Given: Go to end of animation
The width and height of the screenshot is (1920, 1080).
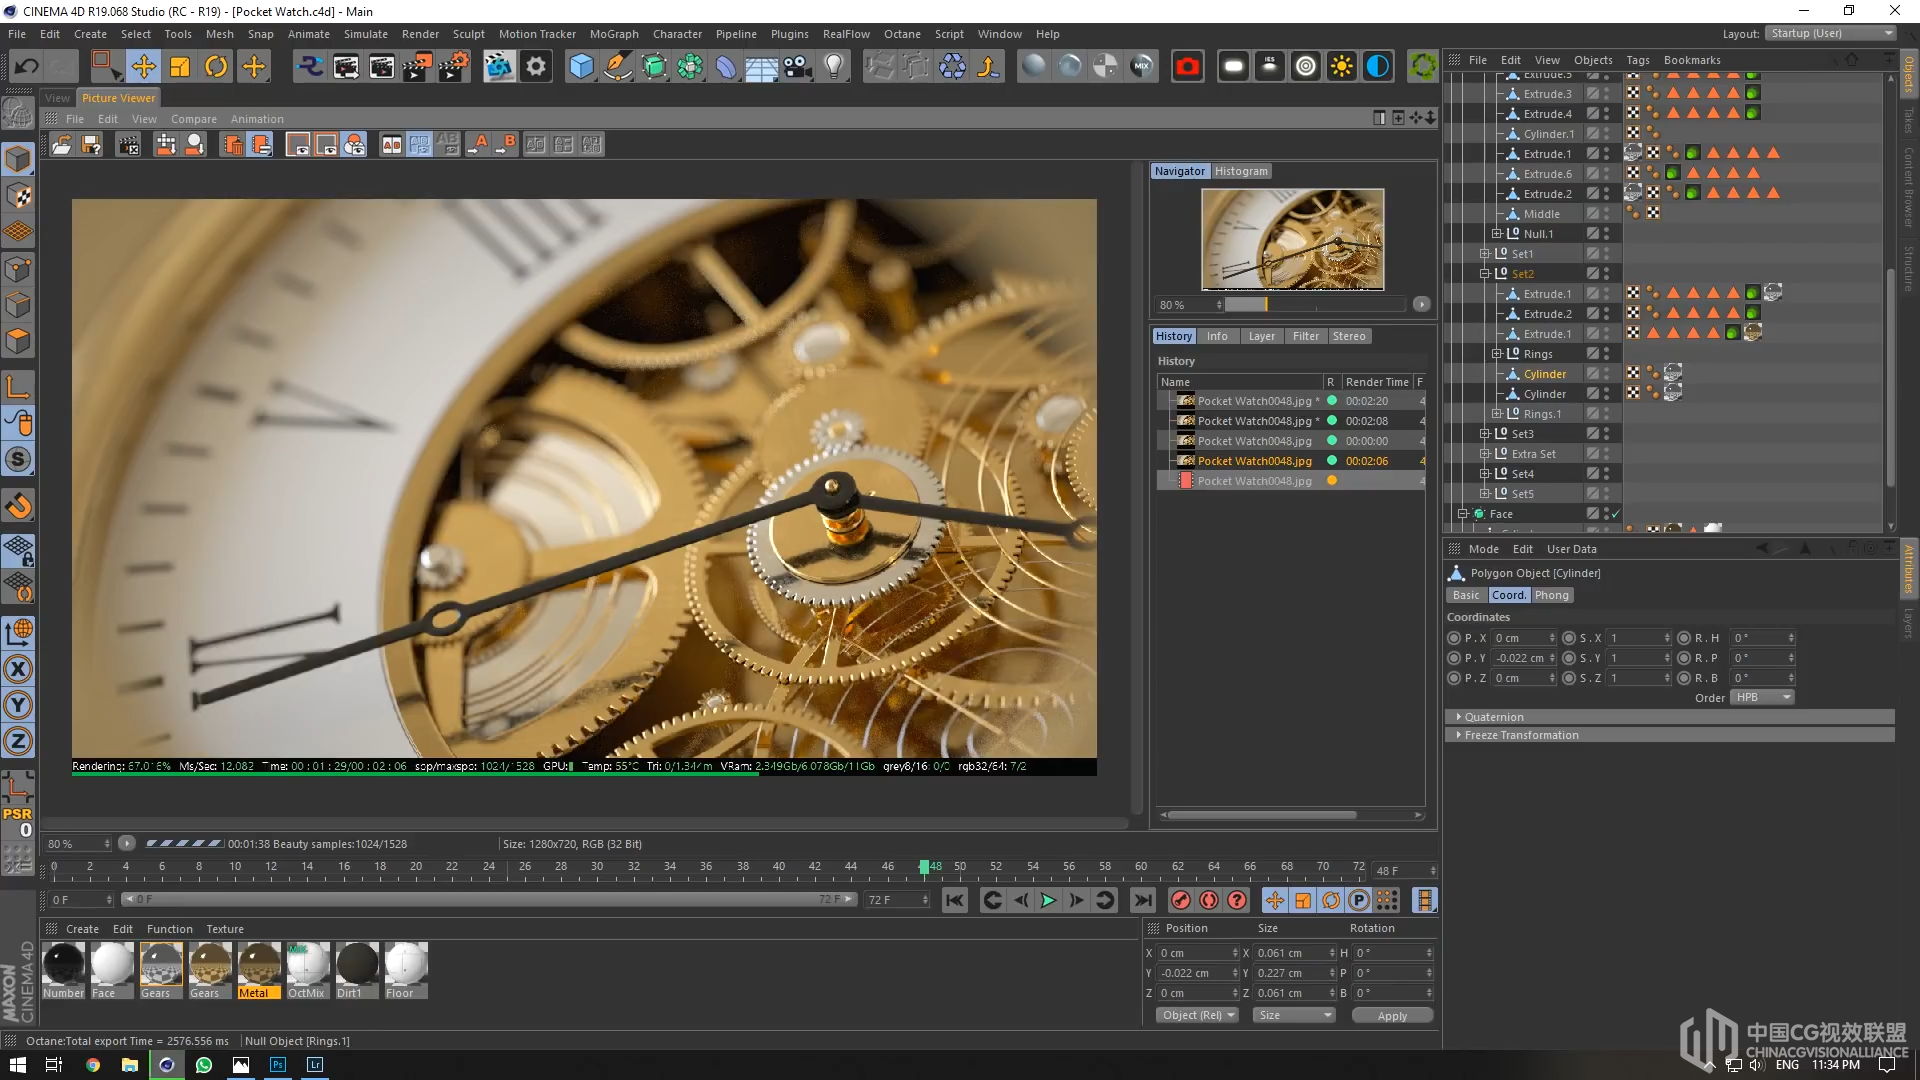Looking at the screenshot, I should point(1143,900).
